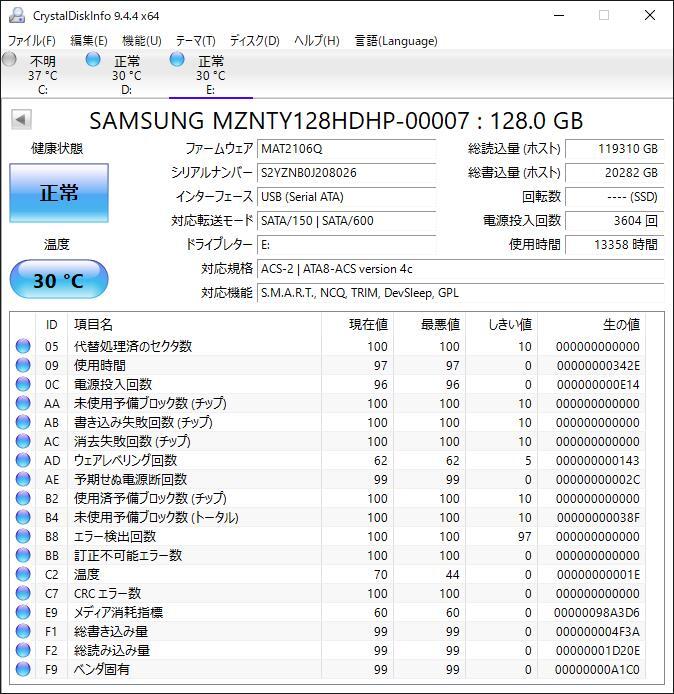Click the interface field USB (Serial ATA)
Screen dimensions: 674x694
[347, 197]
